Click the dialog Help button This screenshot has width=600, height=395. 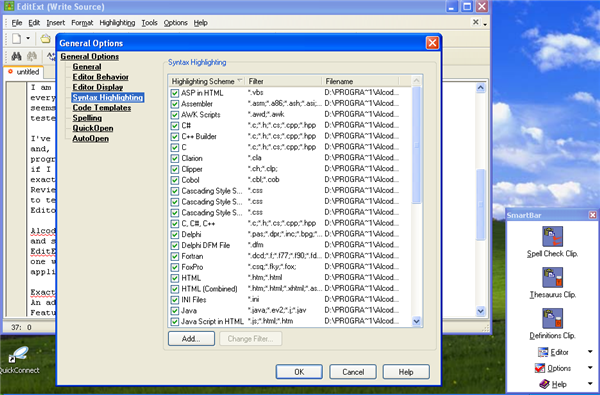[x=406, y=372]
